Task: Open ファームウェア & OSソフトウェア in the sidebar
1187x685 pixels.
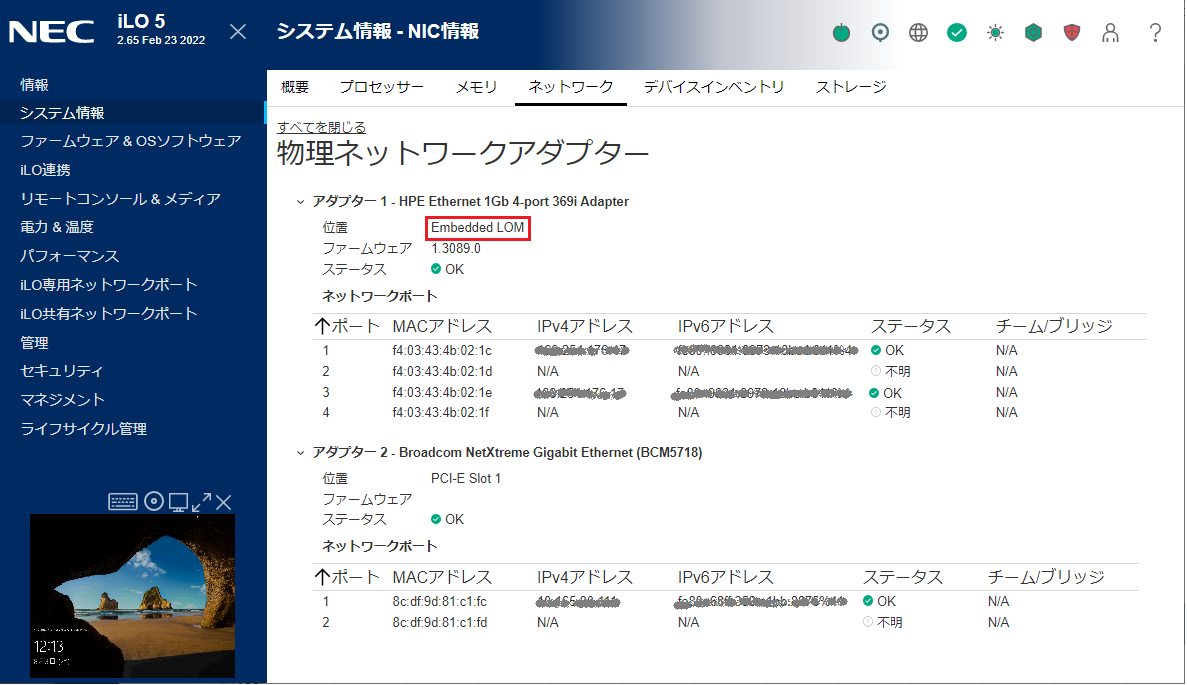Action: [132, 141]
